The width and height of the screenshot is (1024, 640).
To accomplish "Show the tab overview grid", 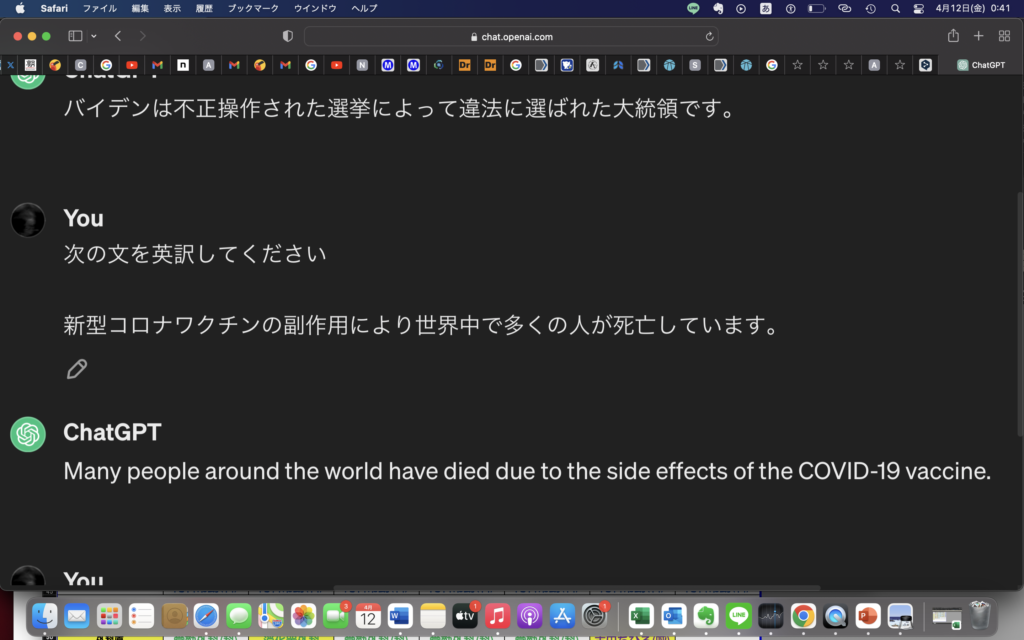I will coord(1004,36).
